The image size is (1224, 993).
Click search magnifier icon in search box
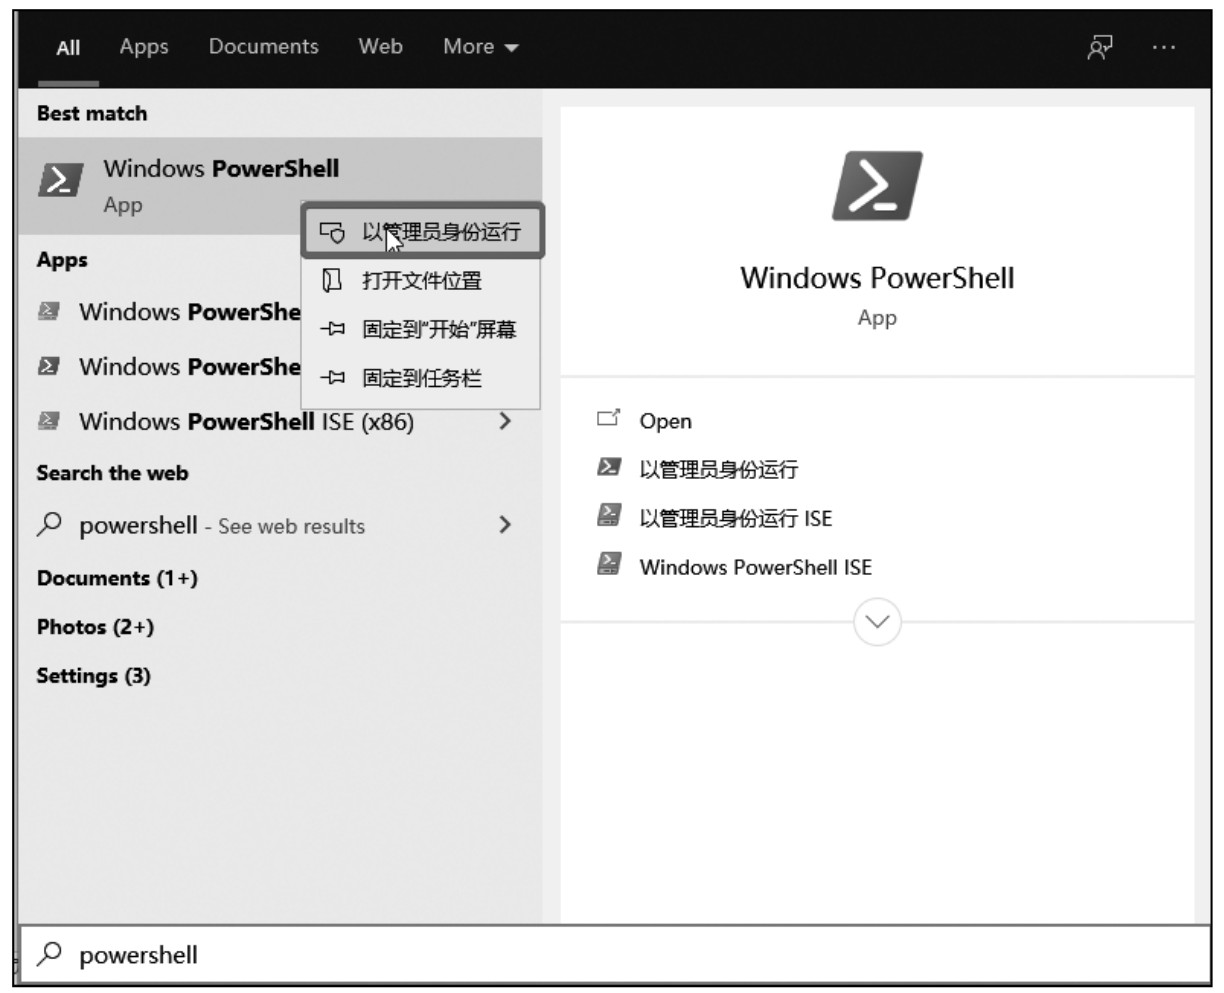48,955
